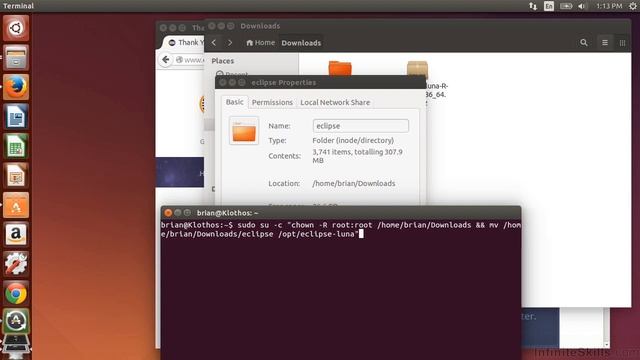Select the archive package file in Downloads

418,69
